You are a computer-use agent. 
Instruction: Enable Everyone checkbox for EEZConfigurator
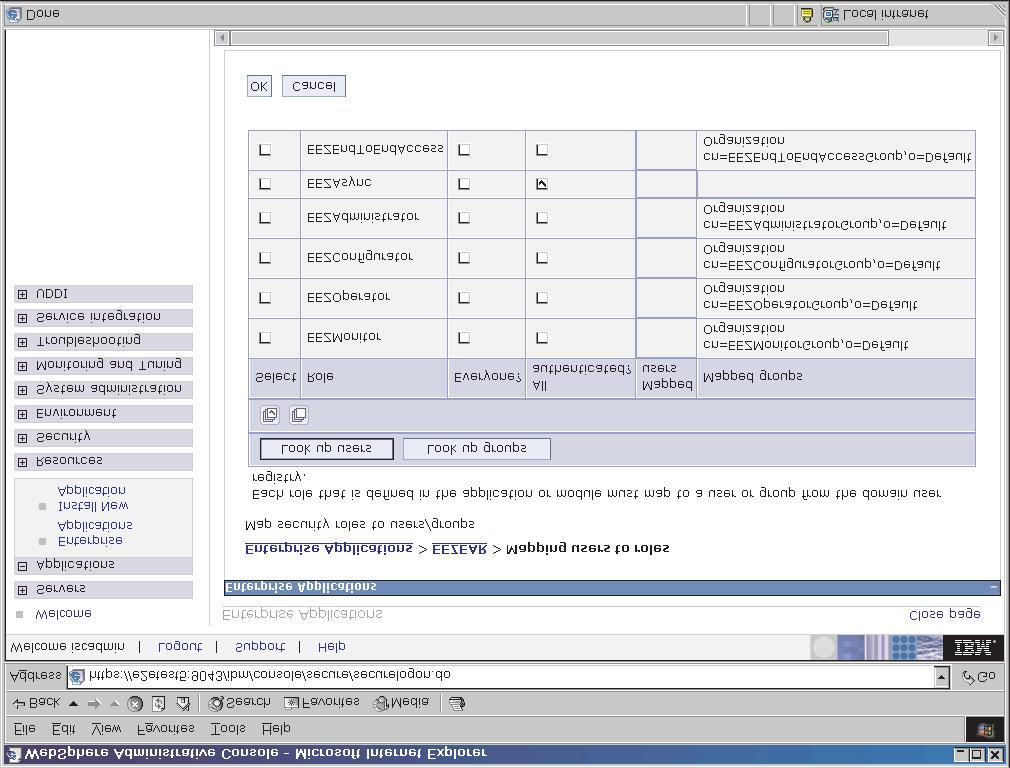coord(464,258)
